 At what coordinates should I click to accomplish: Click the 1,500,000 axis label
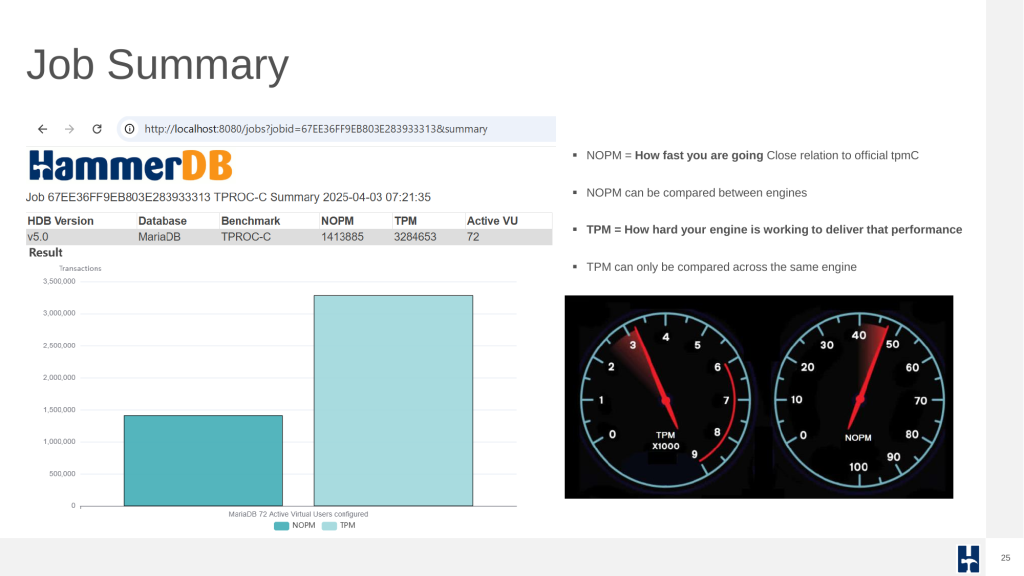59,410
